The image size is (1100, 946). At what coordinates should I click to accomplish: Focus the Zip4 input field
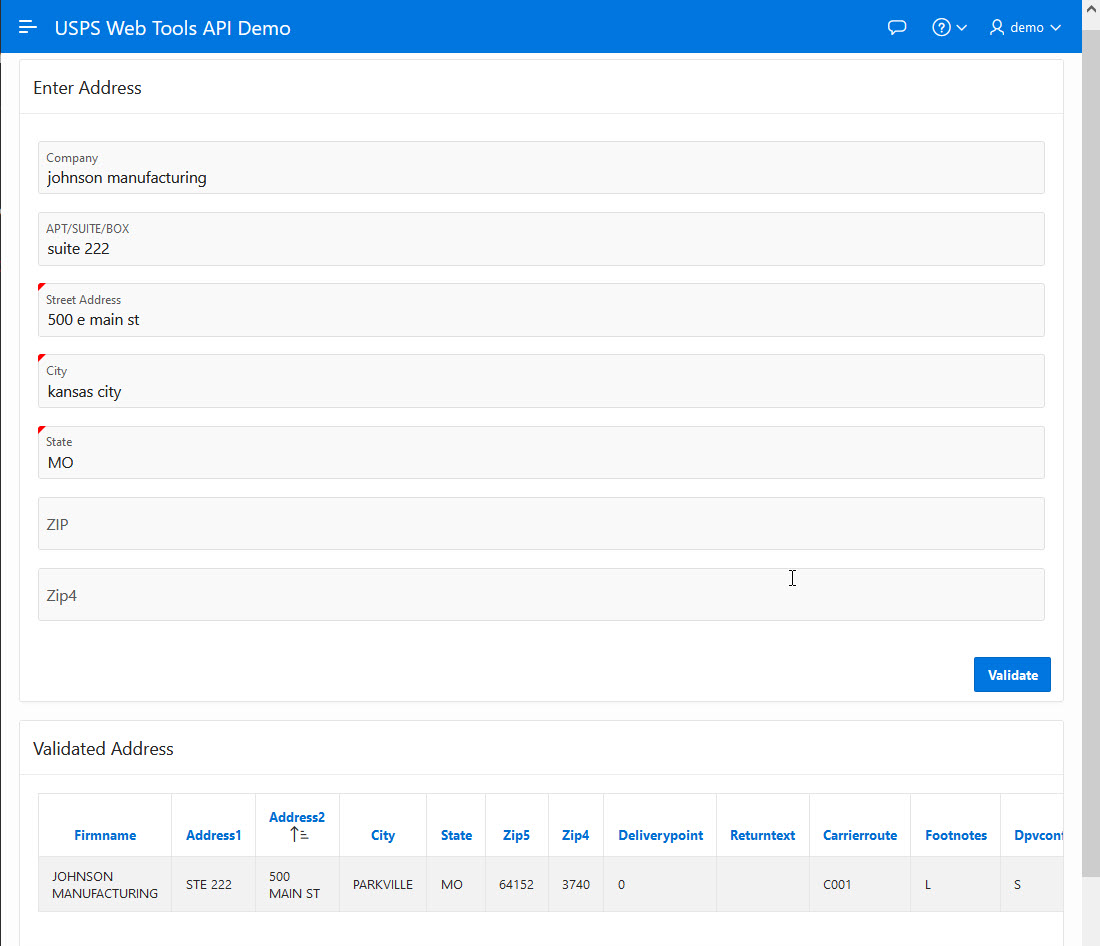click(x=541, y=594)
